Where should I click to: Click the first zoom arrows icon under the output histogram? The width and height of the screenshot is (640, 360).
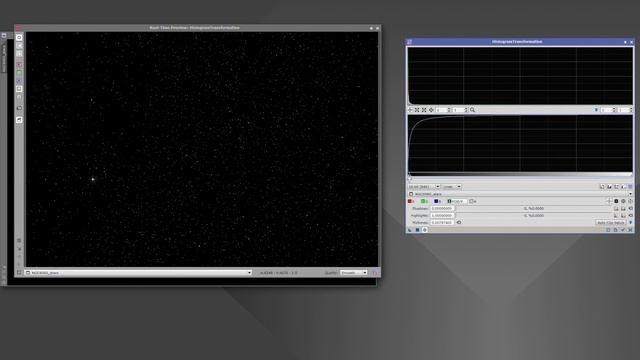coord(417,110)
